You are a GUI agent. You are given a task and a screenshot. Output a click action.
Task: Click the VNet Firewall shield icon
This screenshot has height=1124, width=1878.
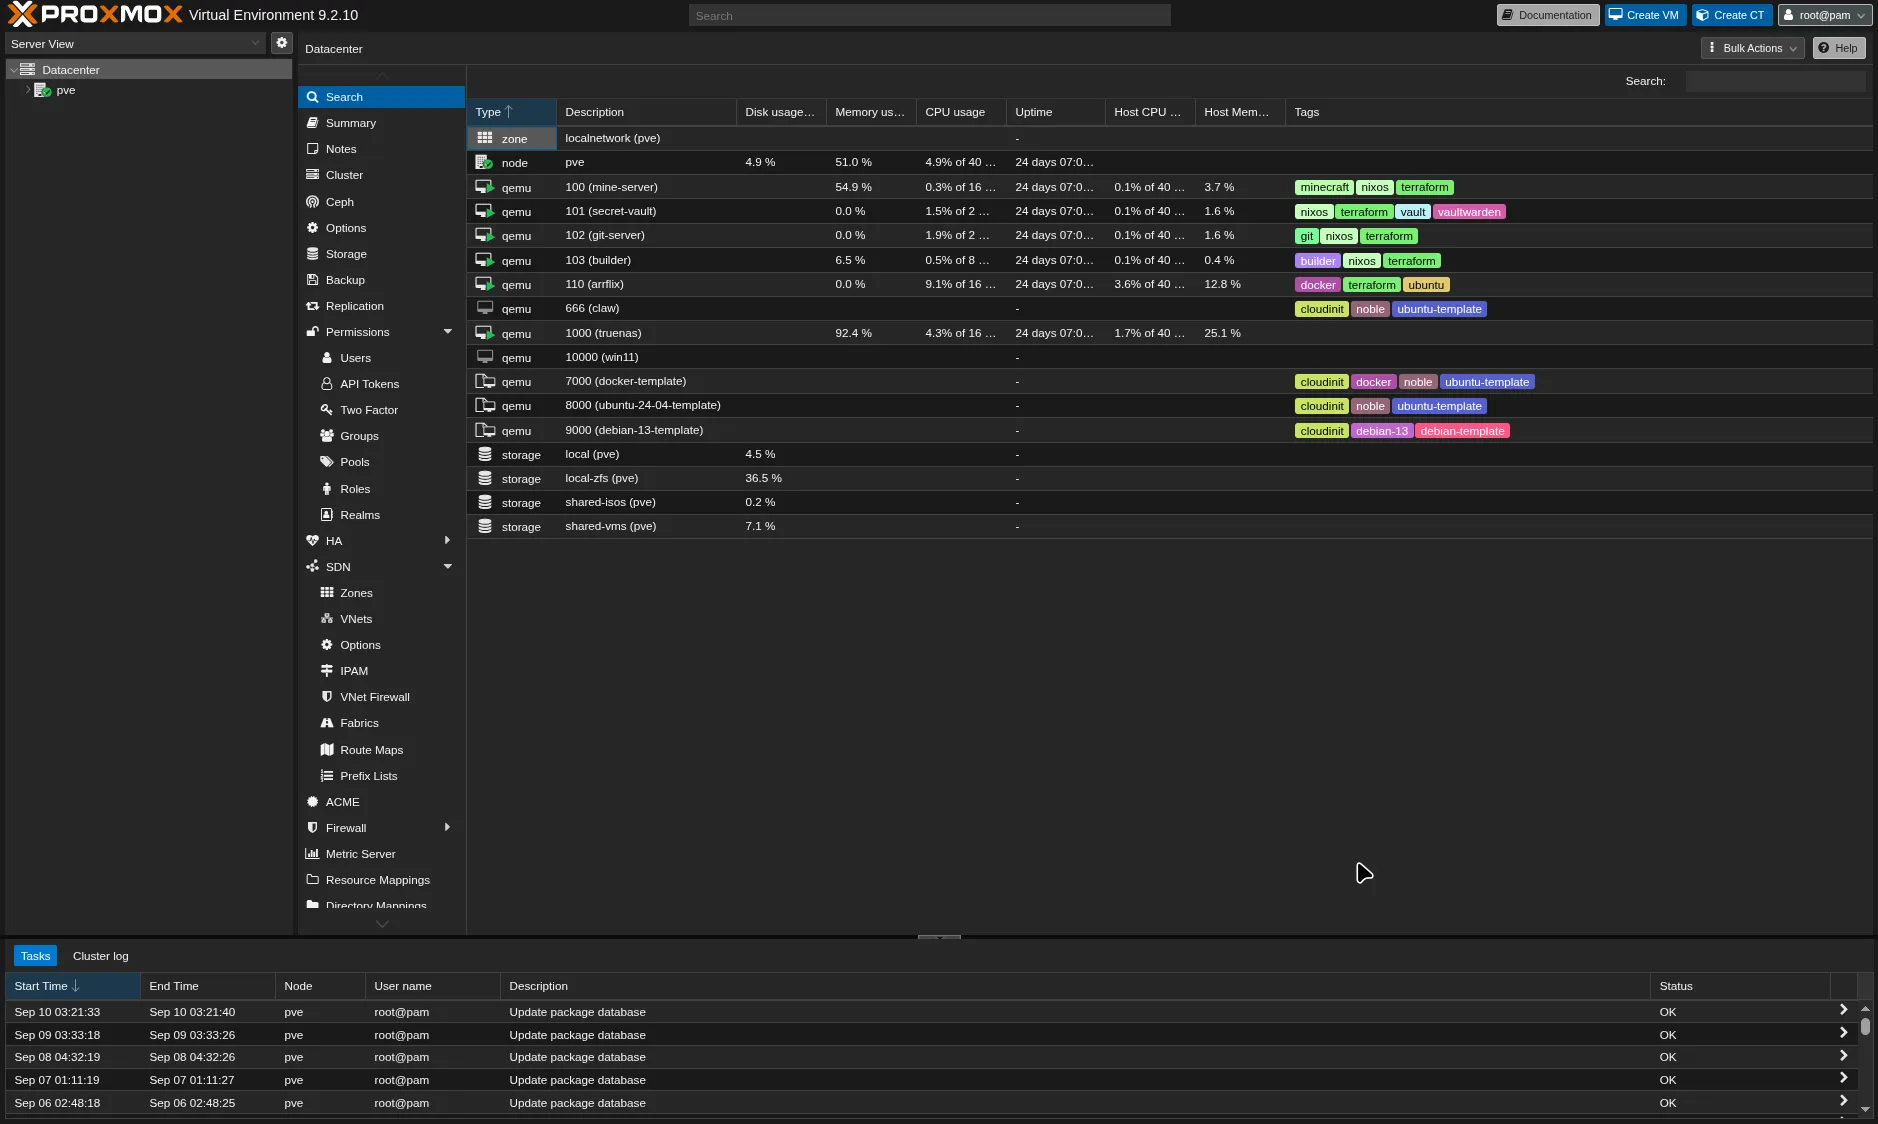(x=327, y=697)
